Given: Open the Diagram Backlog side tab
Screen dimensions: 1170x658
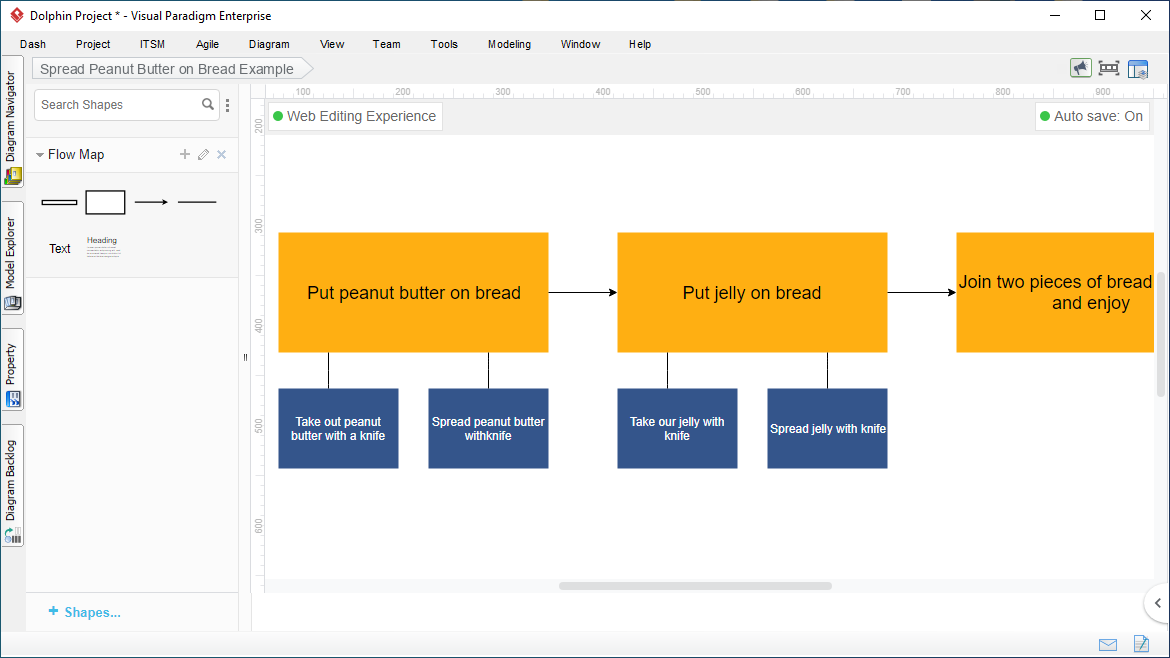Looking at the screenshot, I should click(x=12, y=486).
